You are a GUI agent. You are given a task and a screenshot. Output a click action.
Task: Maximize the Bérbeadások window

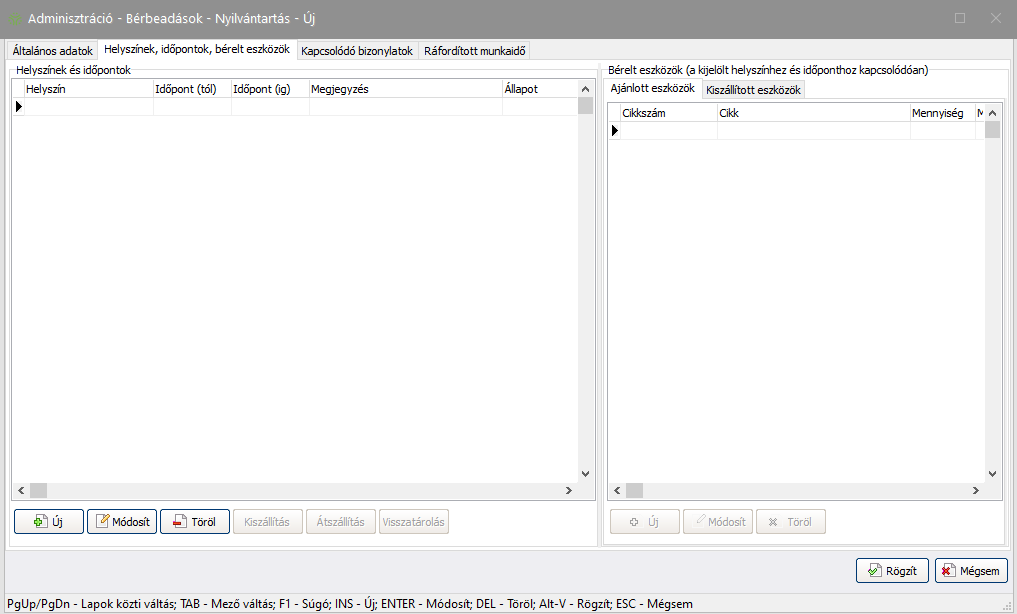click(x=960, y=18)
